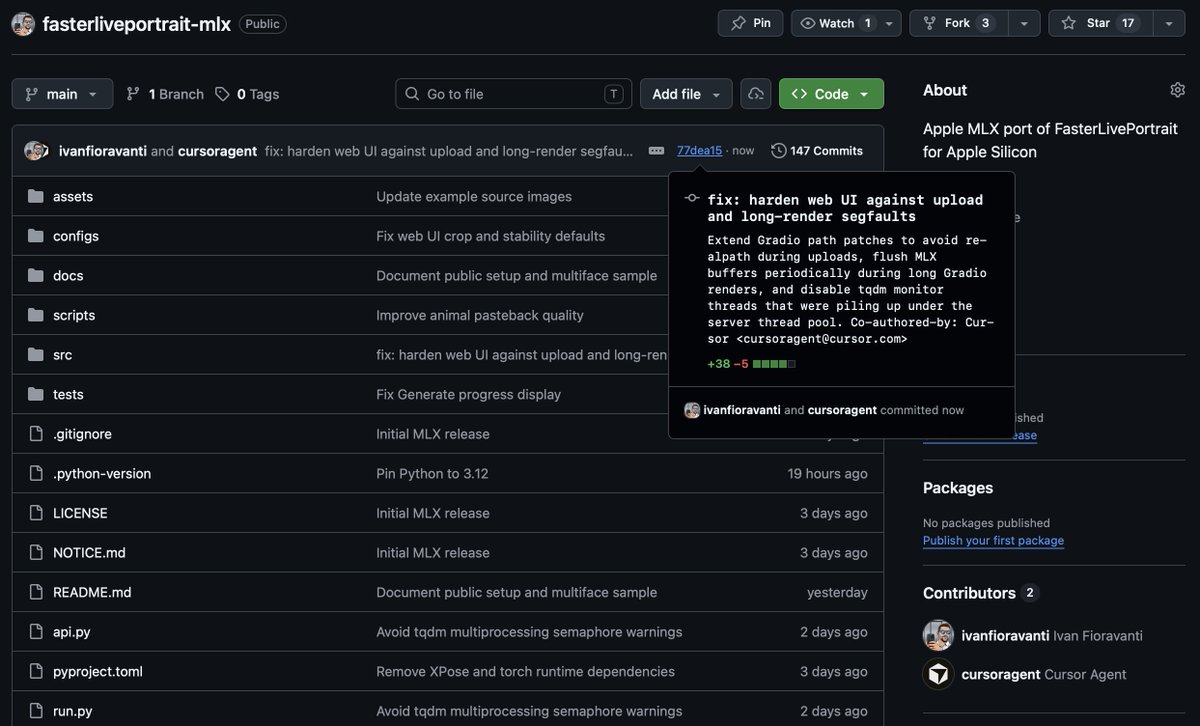Viewport: 1200px width, 726px height.
Task: Click file icon next to LICENSE
Action: pos(36,513)
